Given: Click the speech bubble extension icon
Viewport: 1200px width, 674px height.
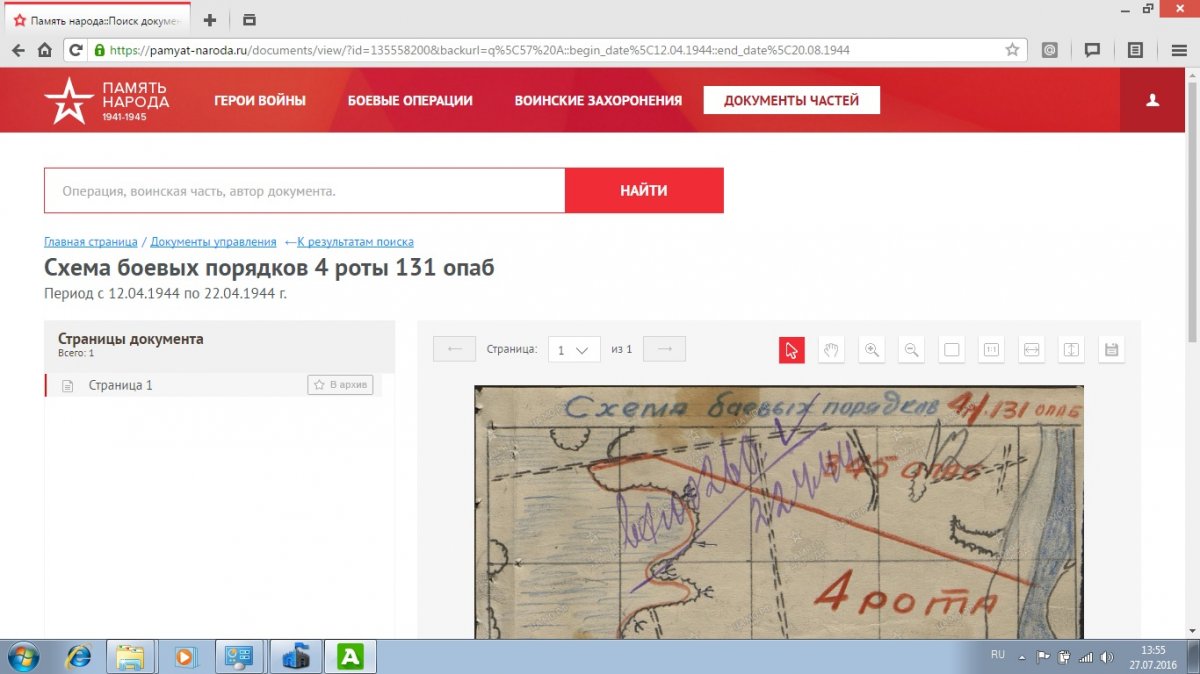Looking at the screenshot, I should tap(1093, 50).
